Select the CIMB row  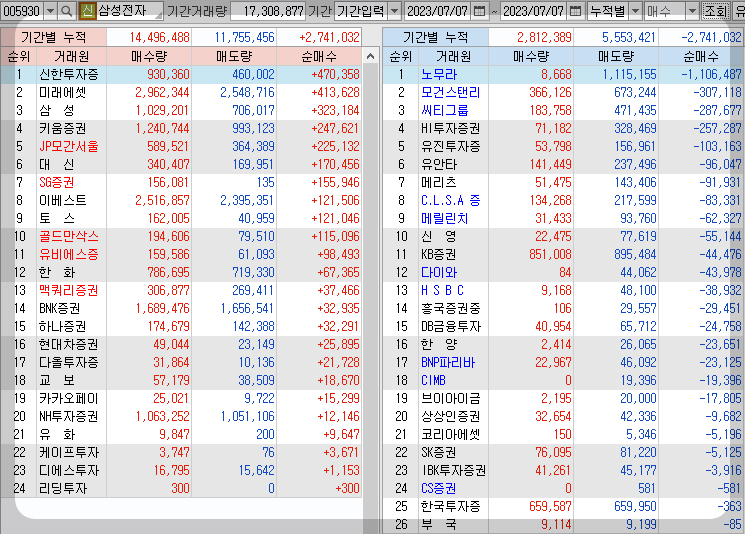coord(564,381)
